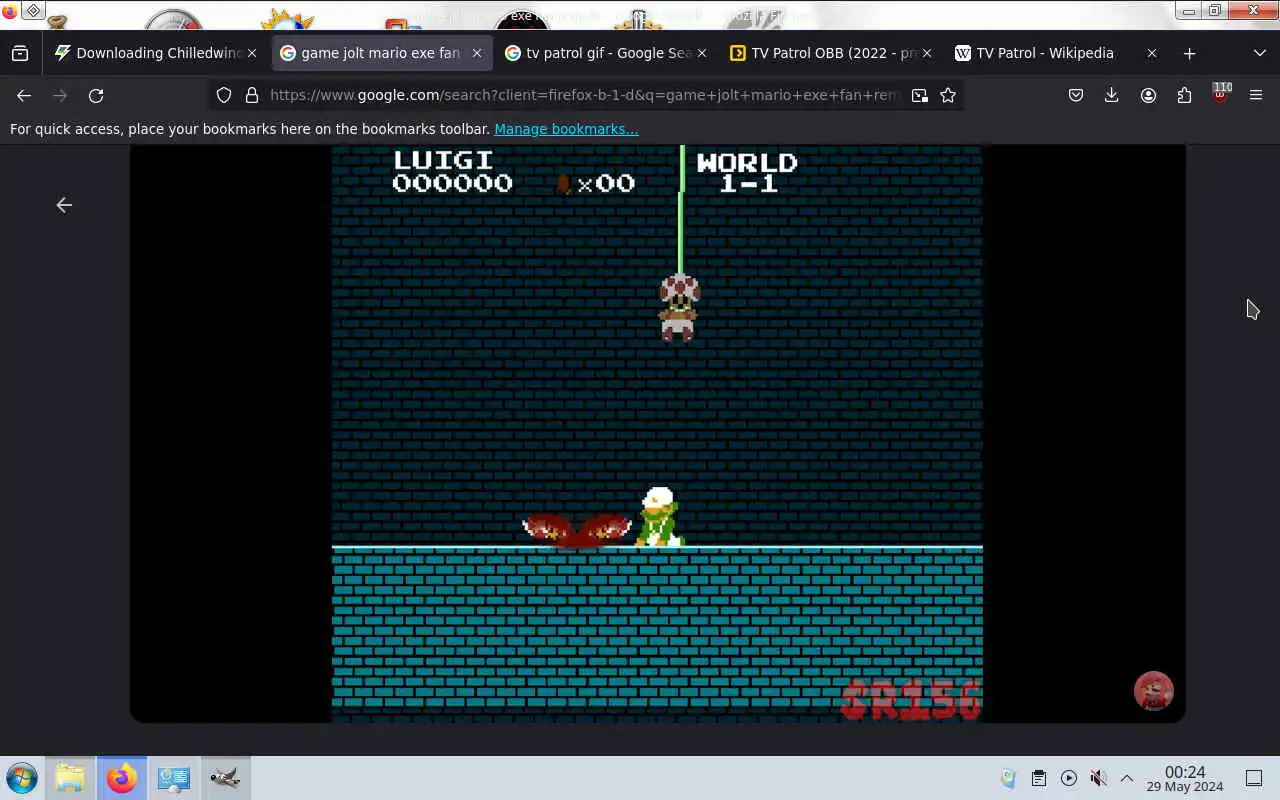Open the Extensions puzzle icon

coord(1184,95)
